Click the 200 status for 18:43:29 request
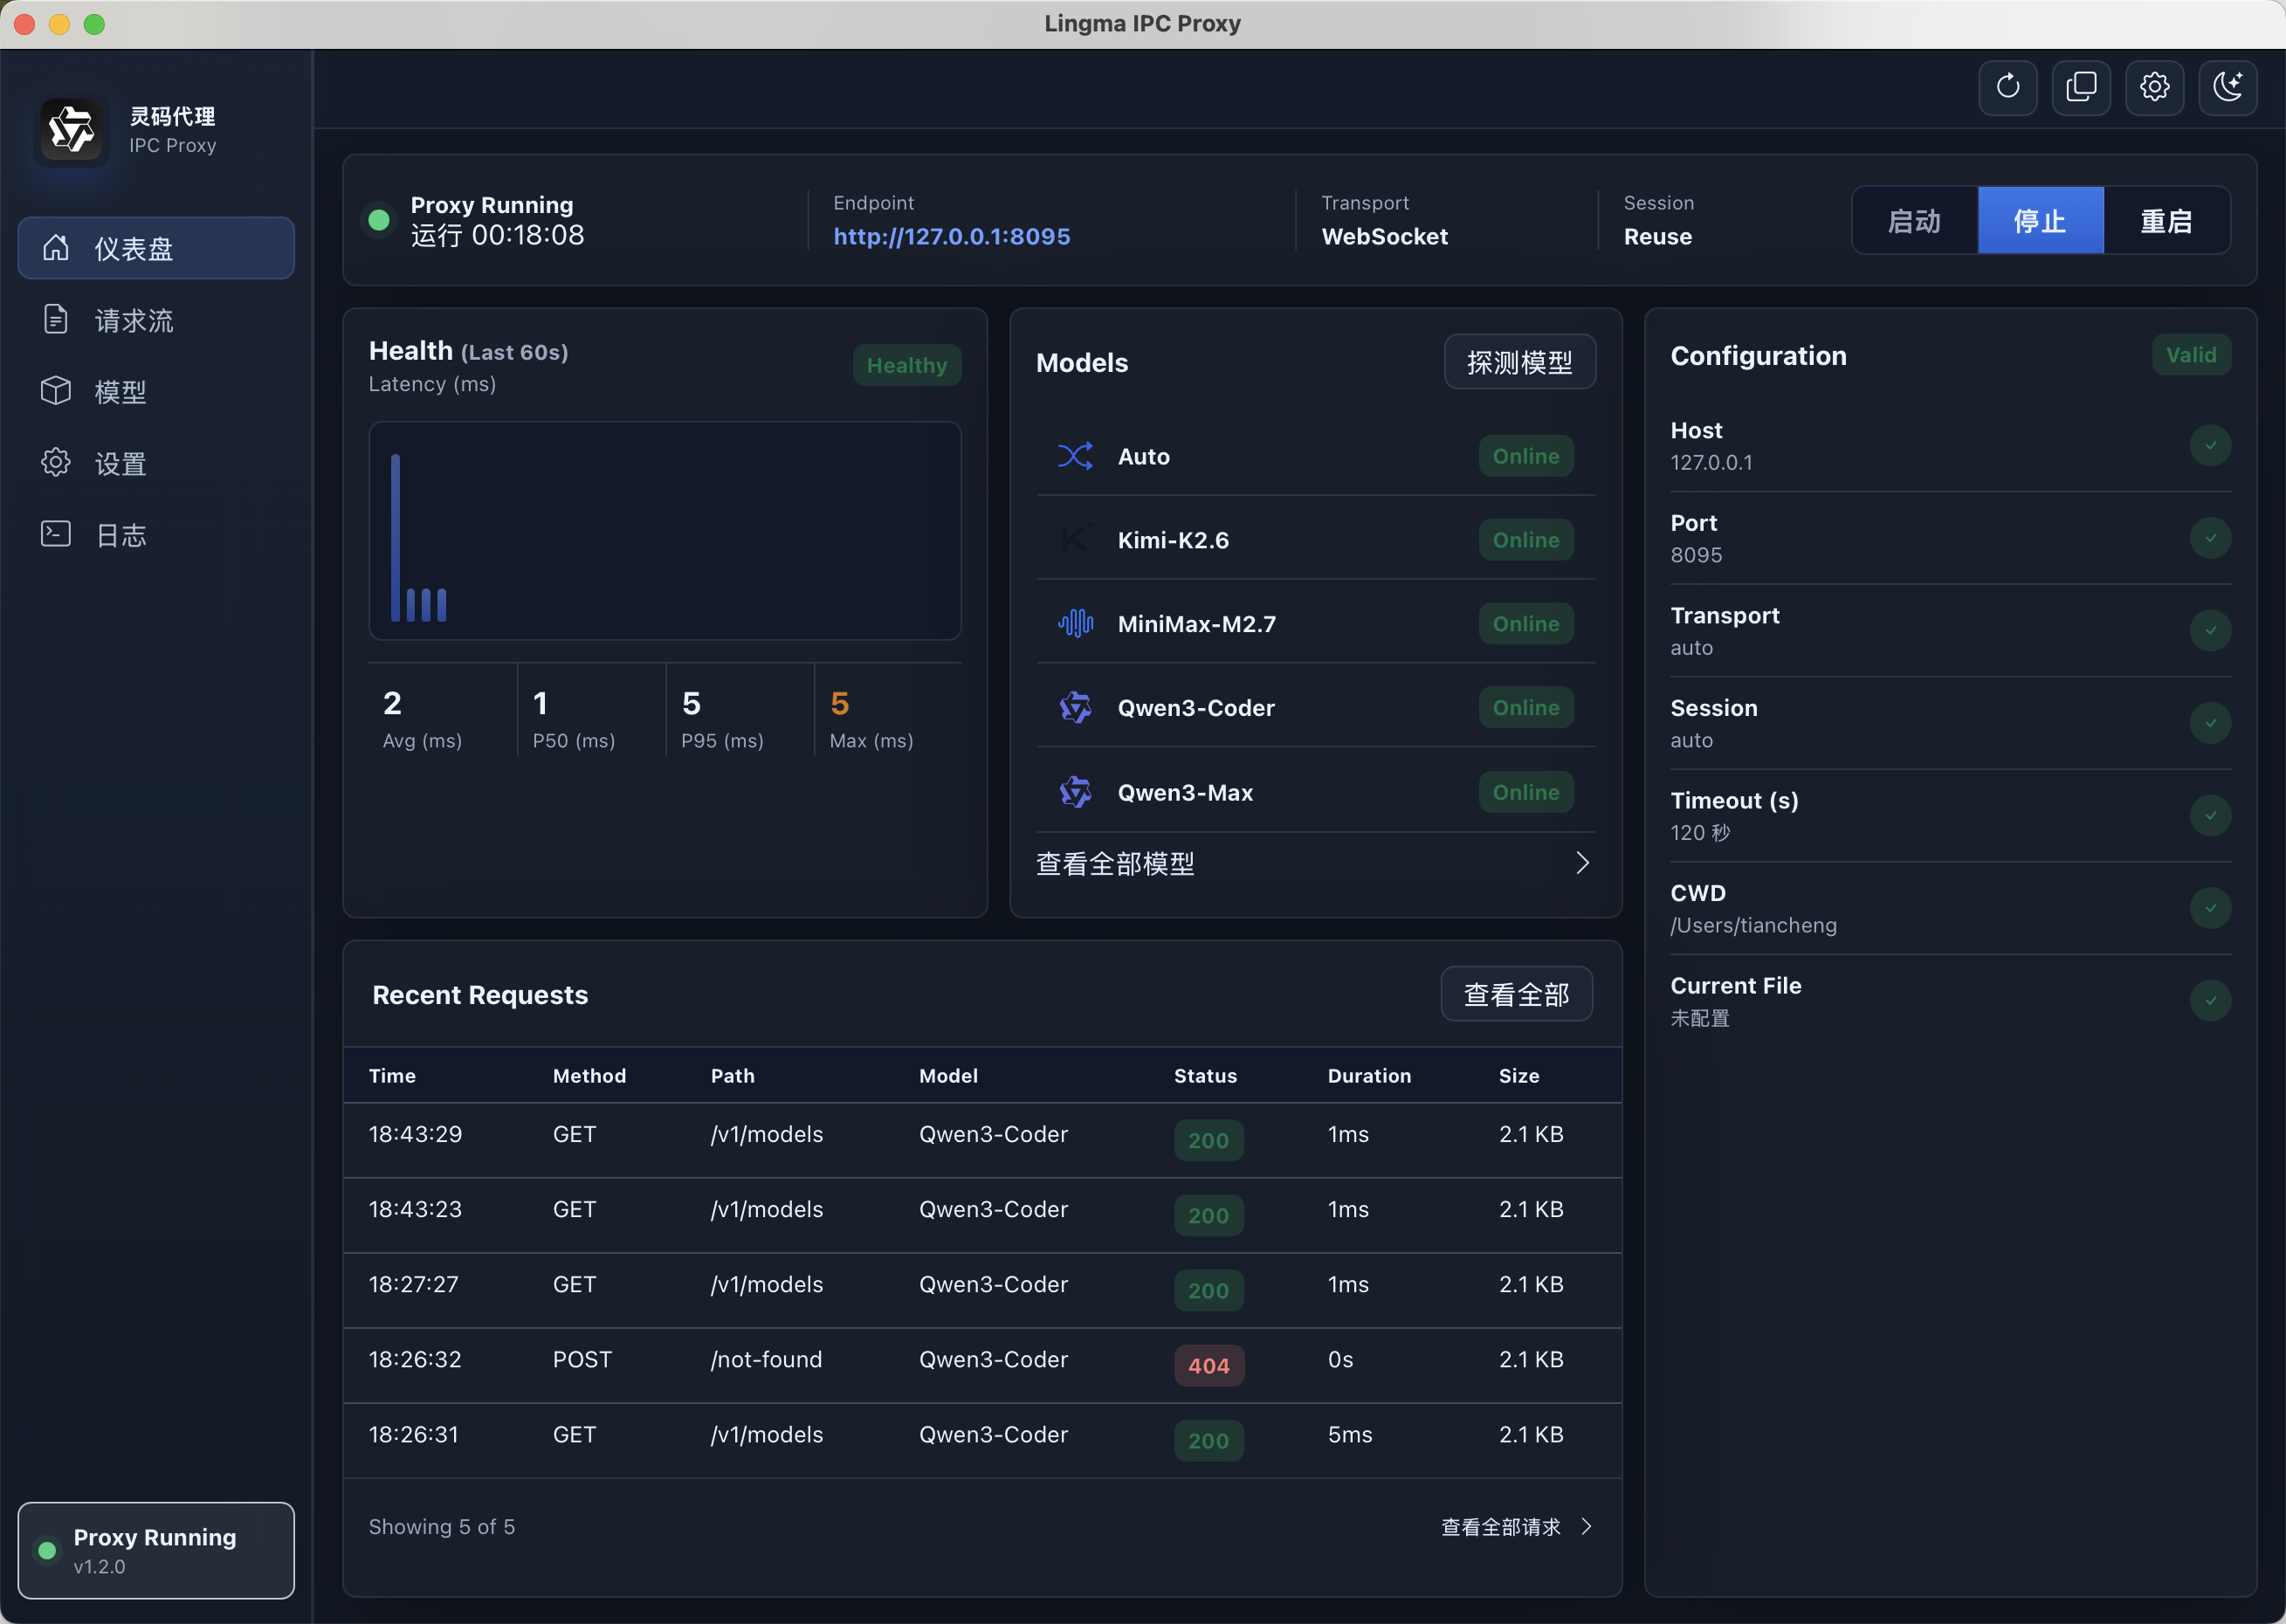 pos(1208,1140)
